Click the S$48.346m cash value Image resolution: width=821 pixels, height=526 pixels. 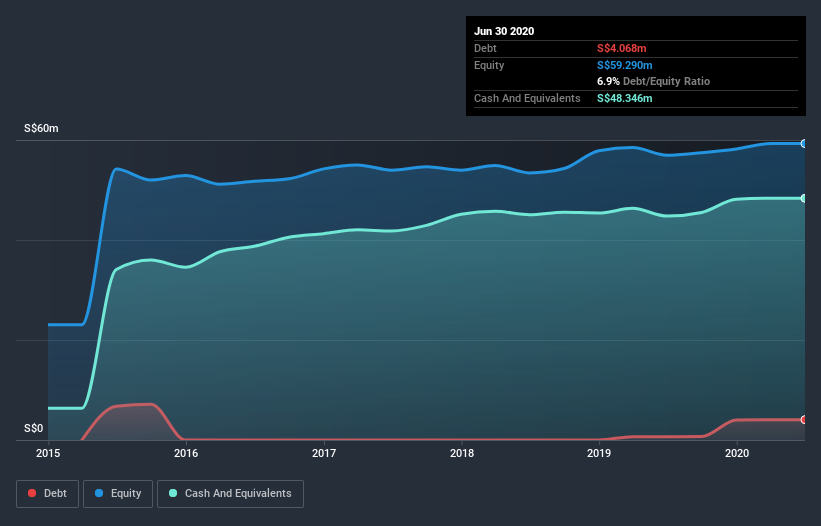tap(625, 98)
